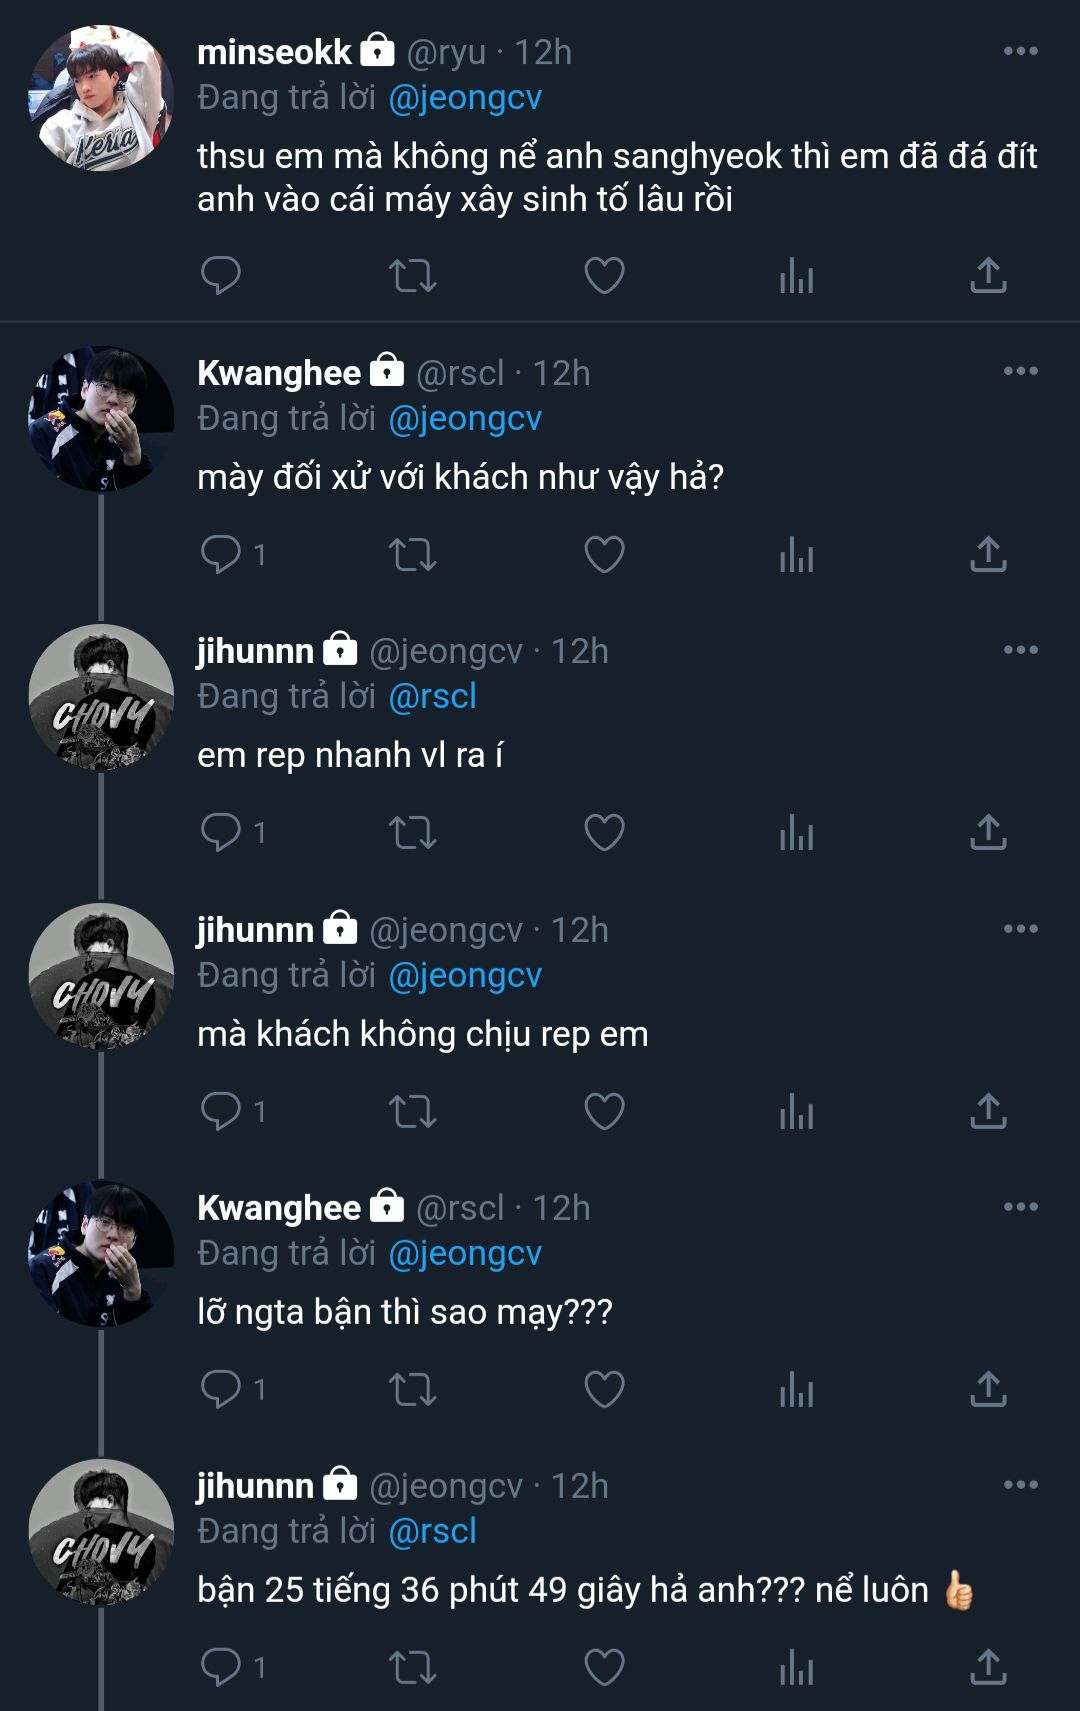Reply to minseokk's tweet

220,275
